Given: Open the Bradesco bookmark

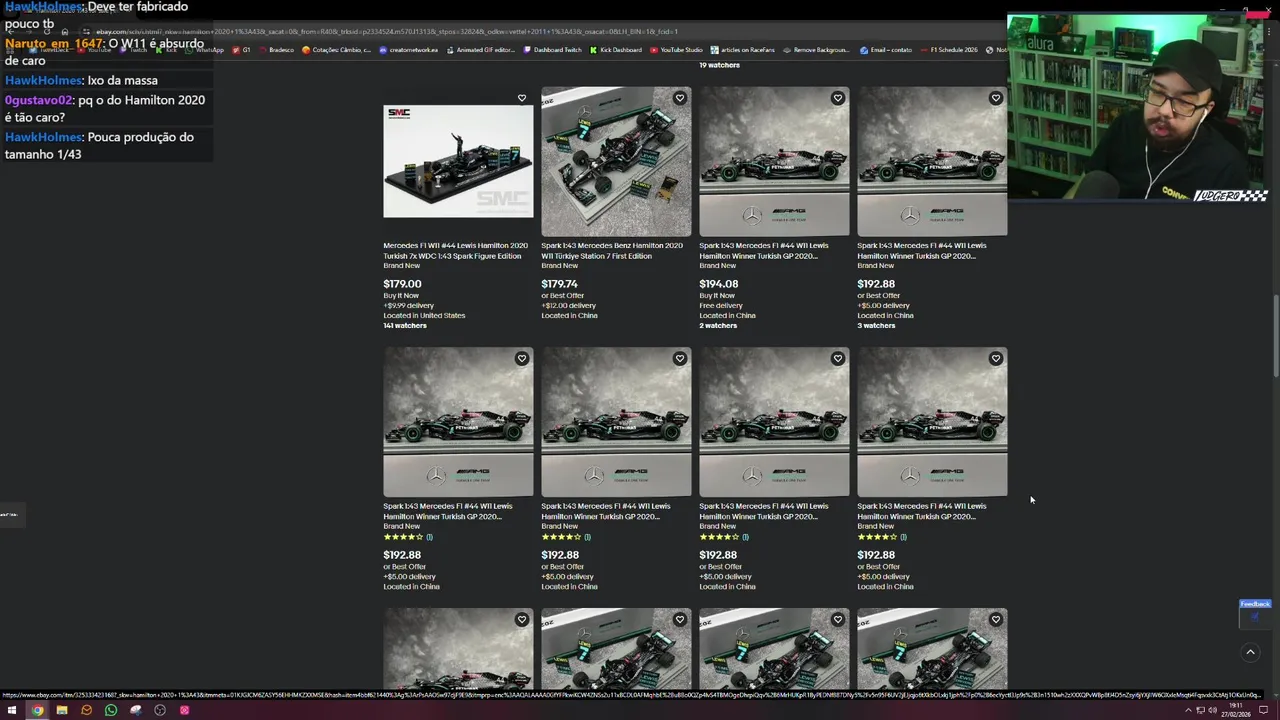Looking at the screenshot, I should click(277, 50).
